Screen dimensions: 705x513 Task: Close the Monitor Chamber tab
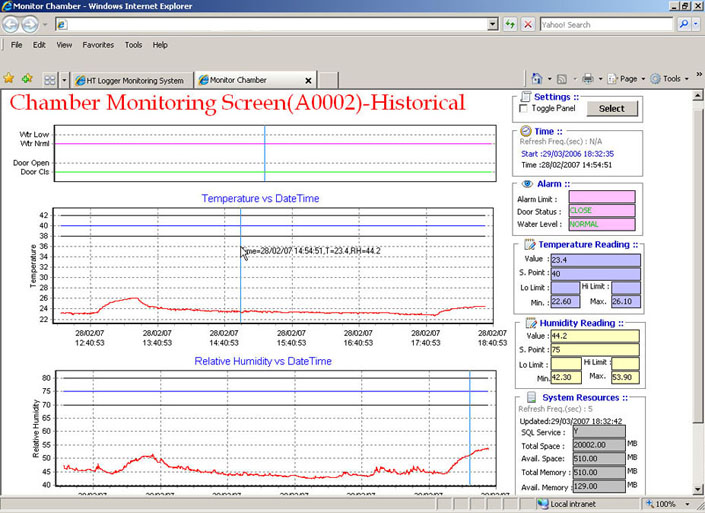[308, 79]
